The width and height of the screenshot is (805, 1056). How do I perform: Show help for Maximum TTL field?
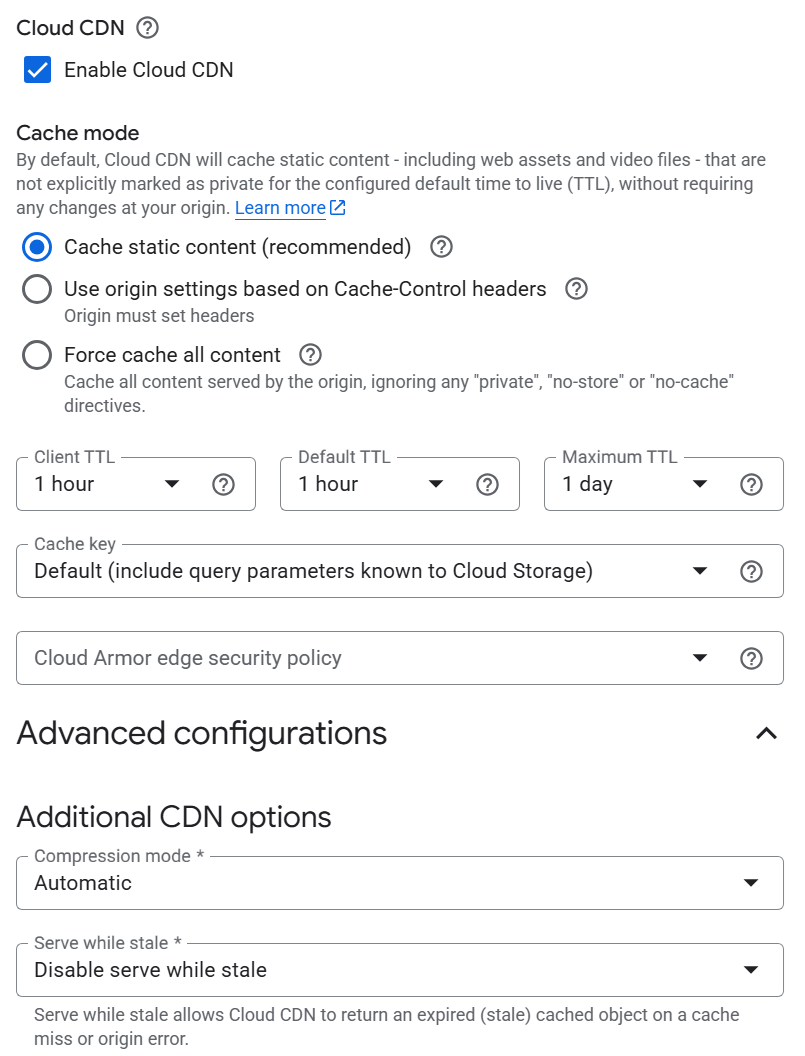click(751, 484)
